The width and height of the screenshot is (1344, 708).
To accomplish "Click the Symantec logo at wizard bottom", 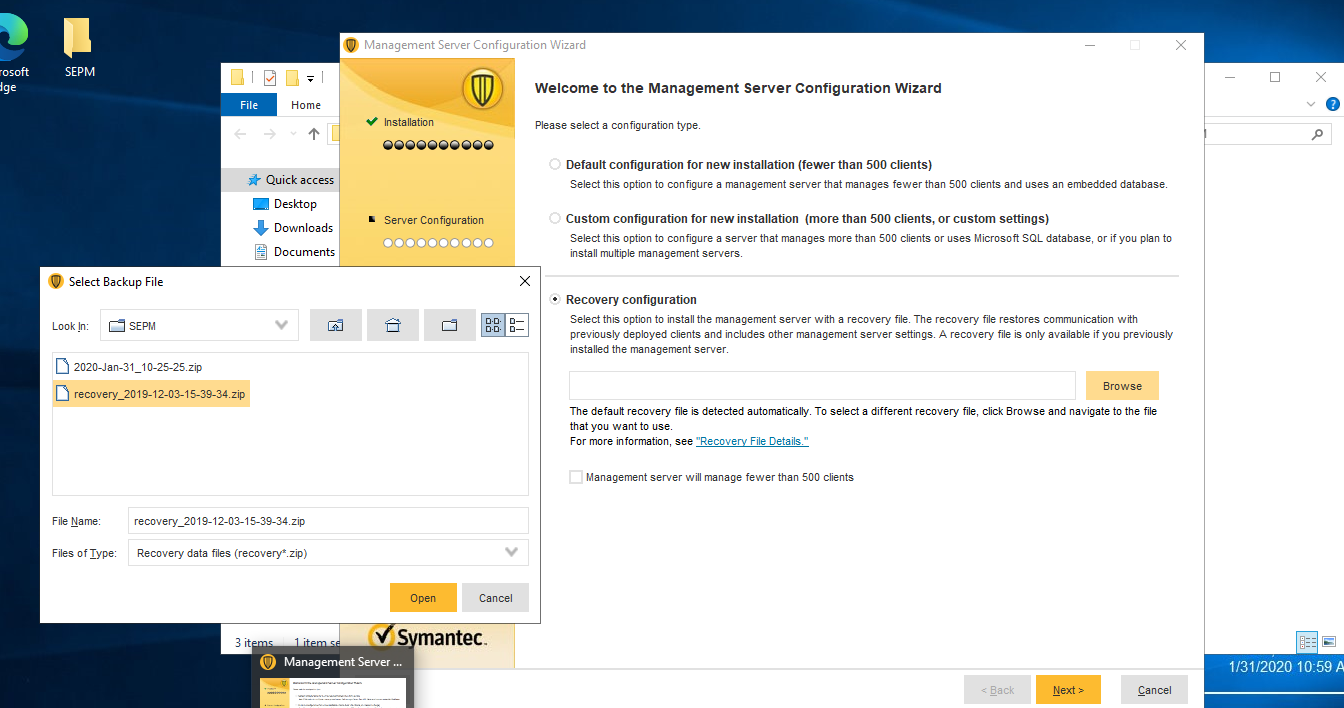I will 428,636.
